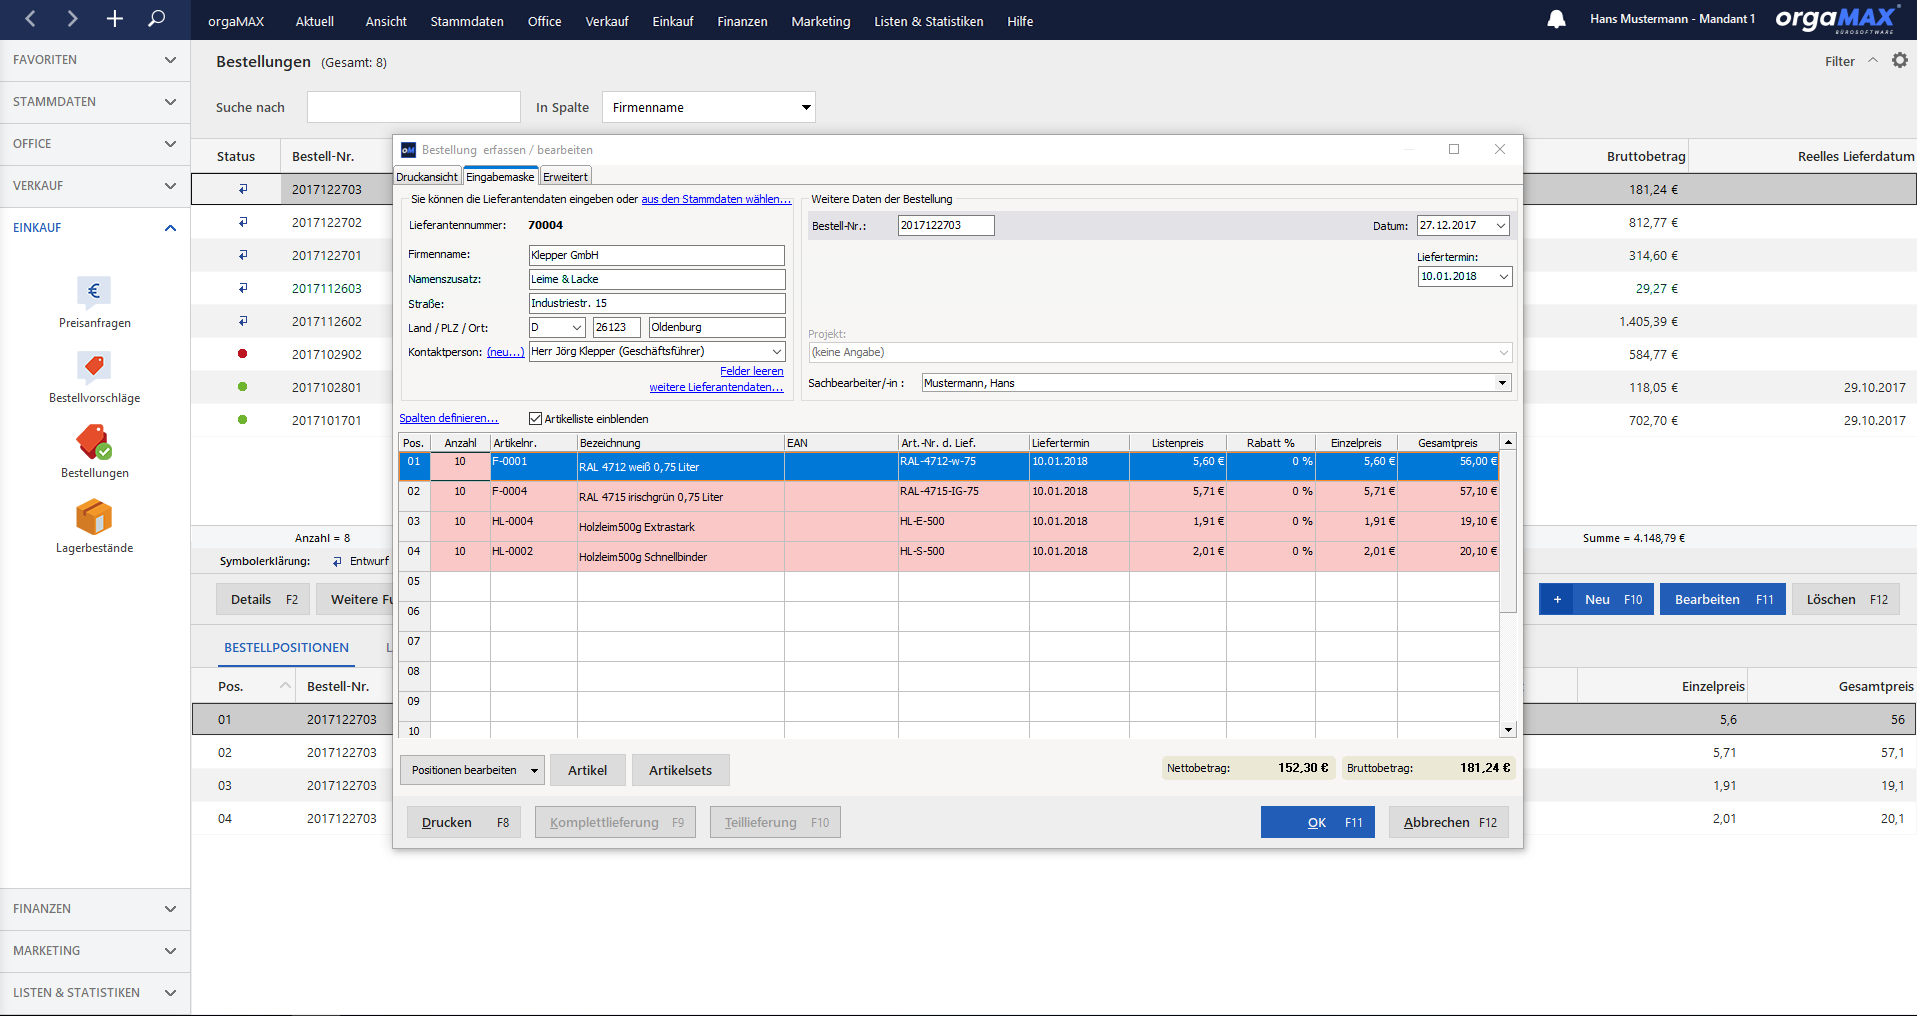Click the Details F2 button
1917x1016 pixels.
pyautogui.click(x=264, y=599)
